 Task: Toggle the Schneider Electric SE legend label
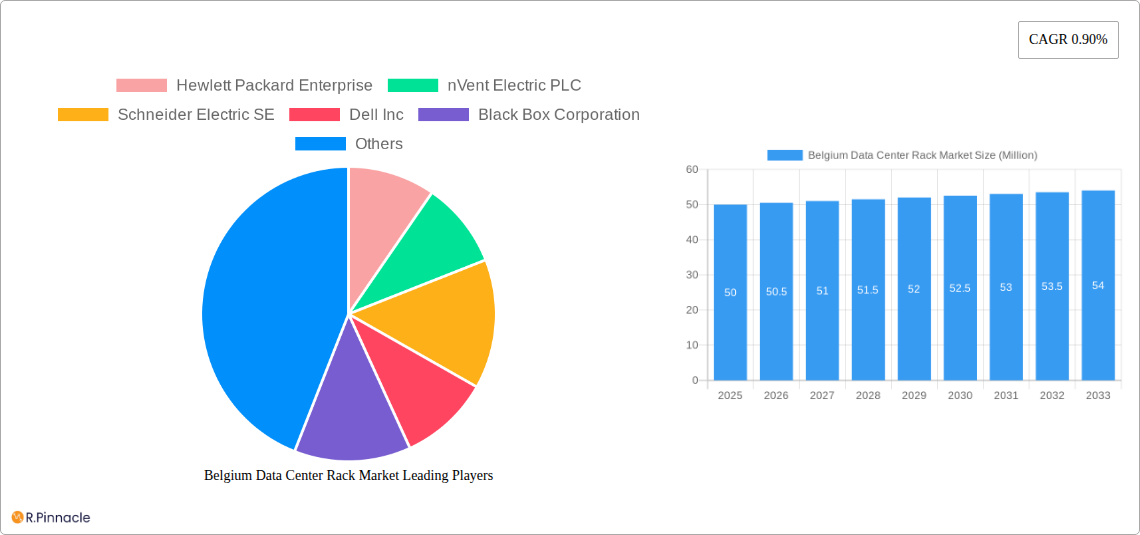(196, 115)
